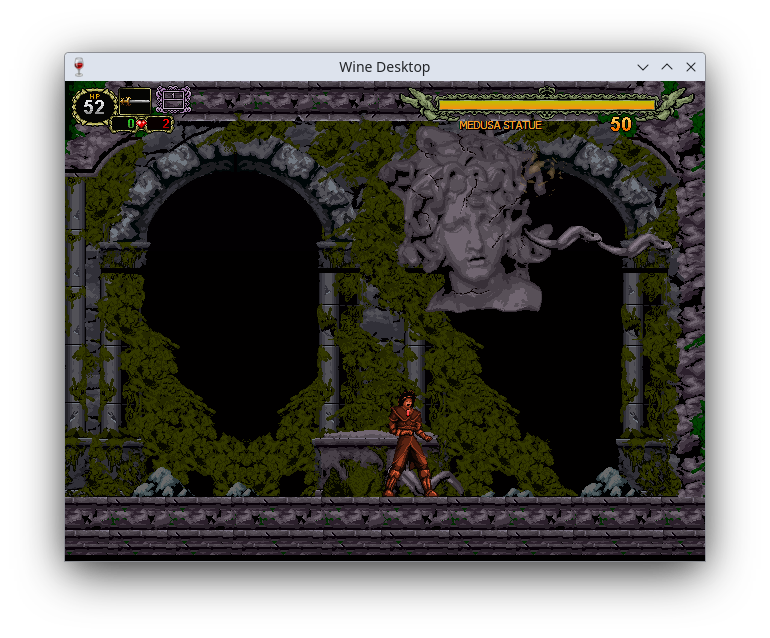The image size is (770, 638).
Task: Maximize the Wine Desktop window
Action: 667,67
